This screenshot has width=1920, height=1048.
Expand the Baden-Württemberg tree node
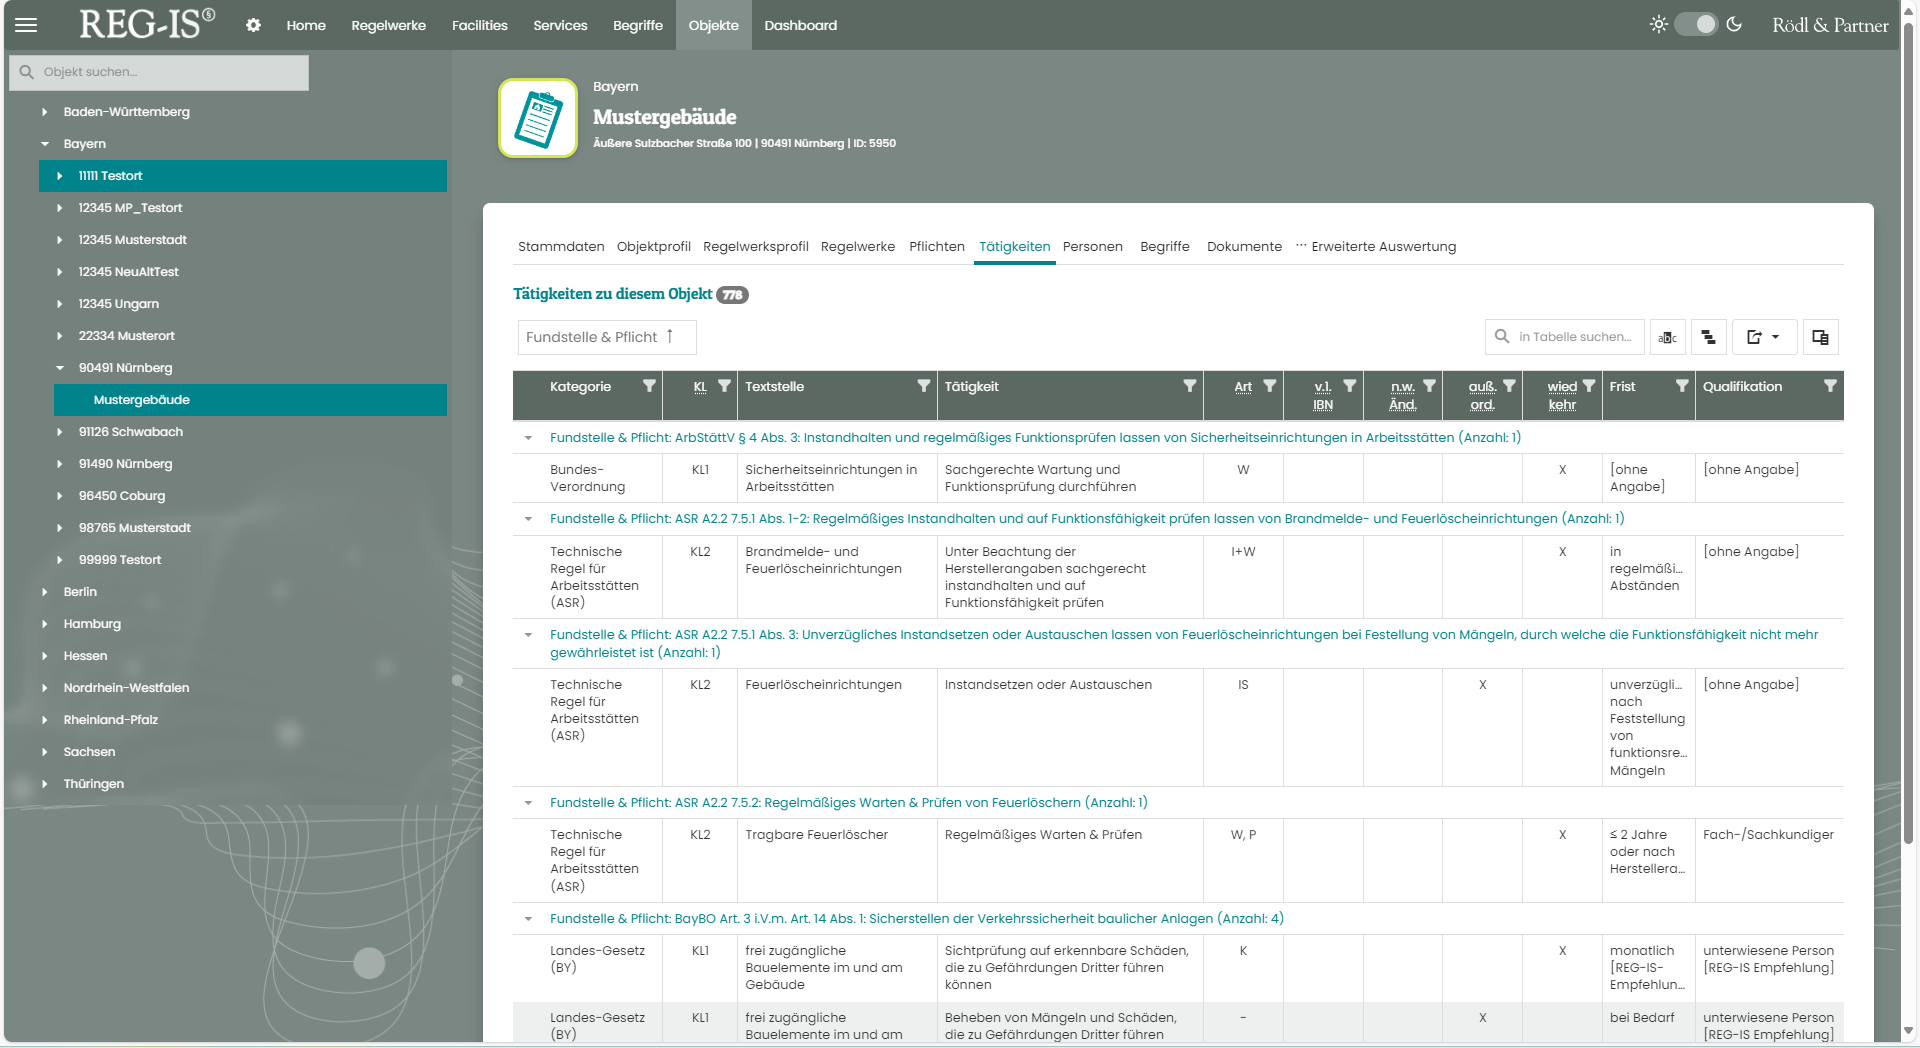tap(45, 112)
